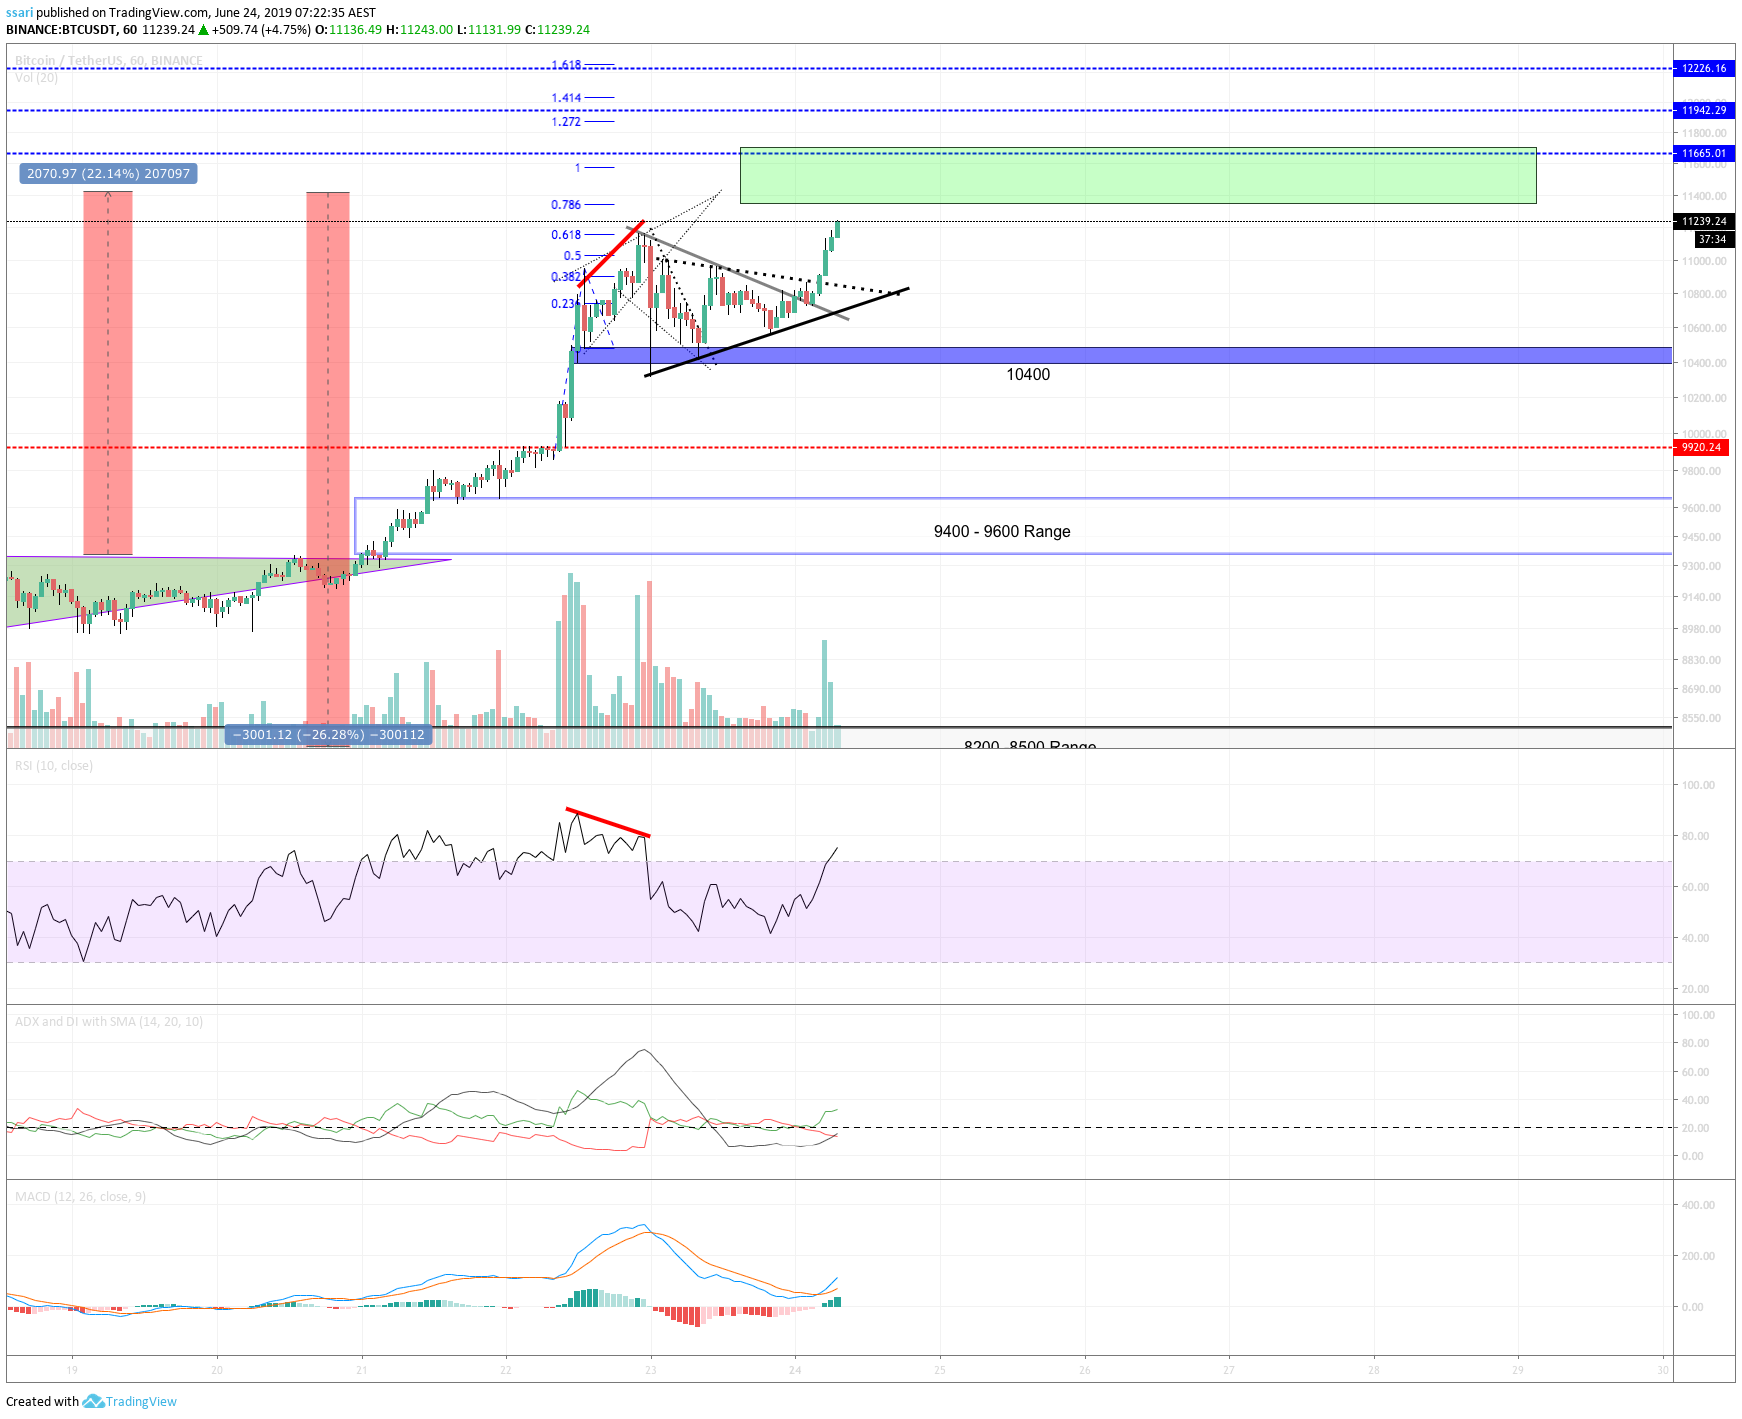Click the 11000.00 price axis value
The width and height of the screenshot is (1742, 1419).
1704,261
